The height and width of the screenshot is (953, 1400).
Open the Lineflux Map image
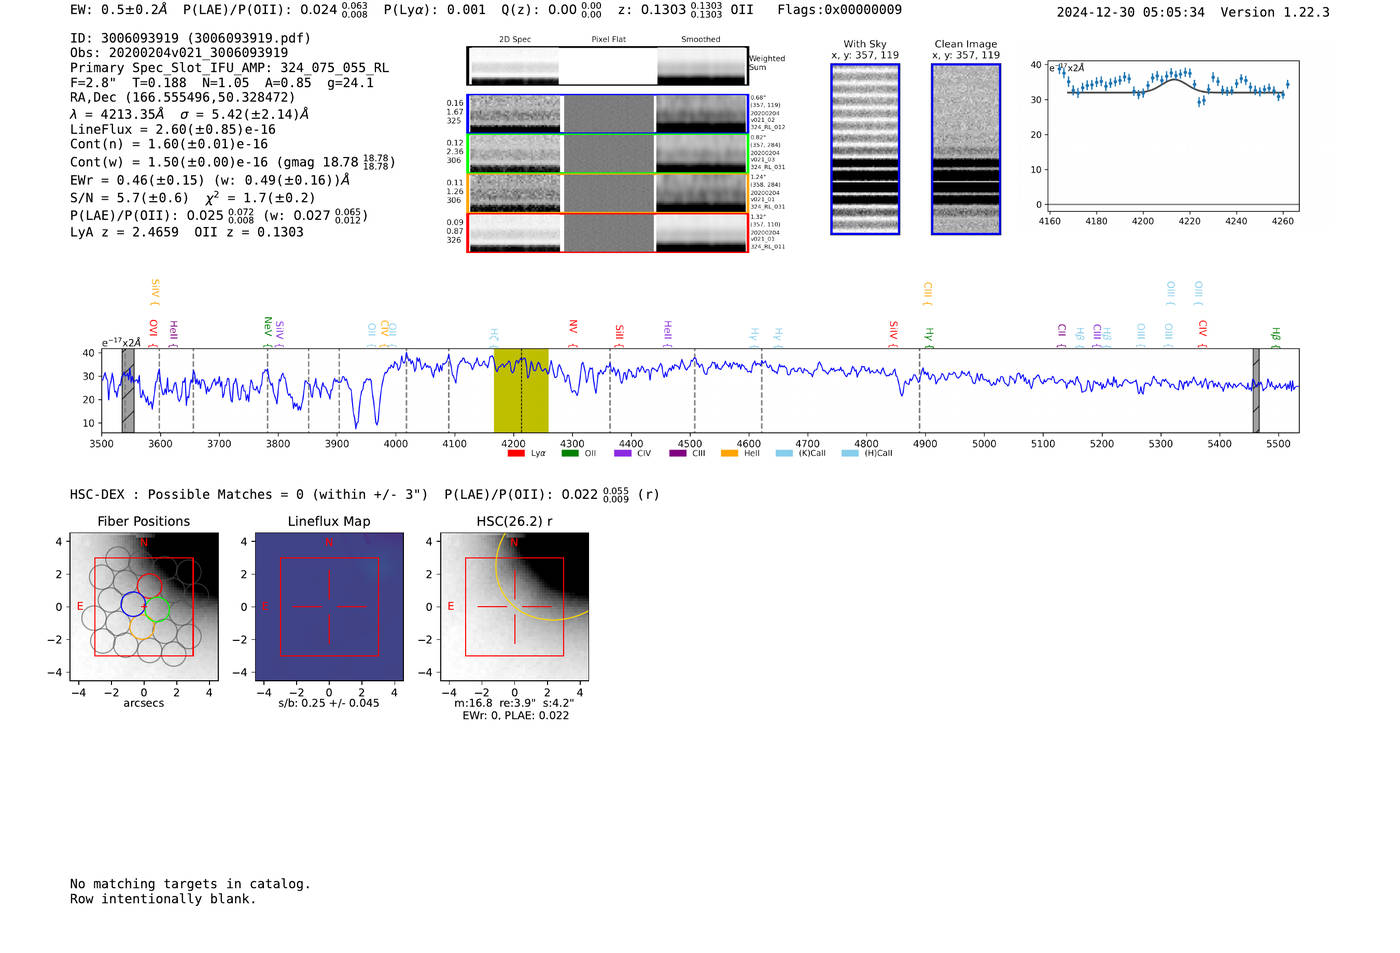point(329,607)
